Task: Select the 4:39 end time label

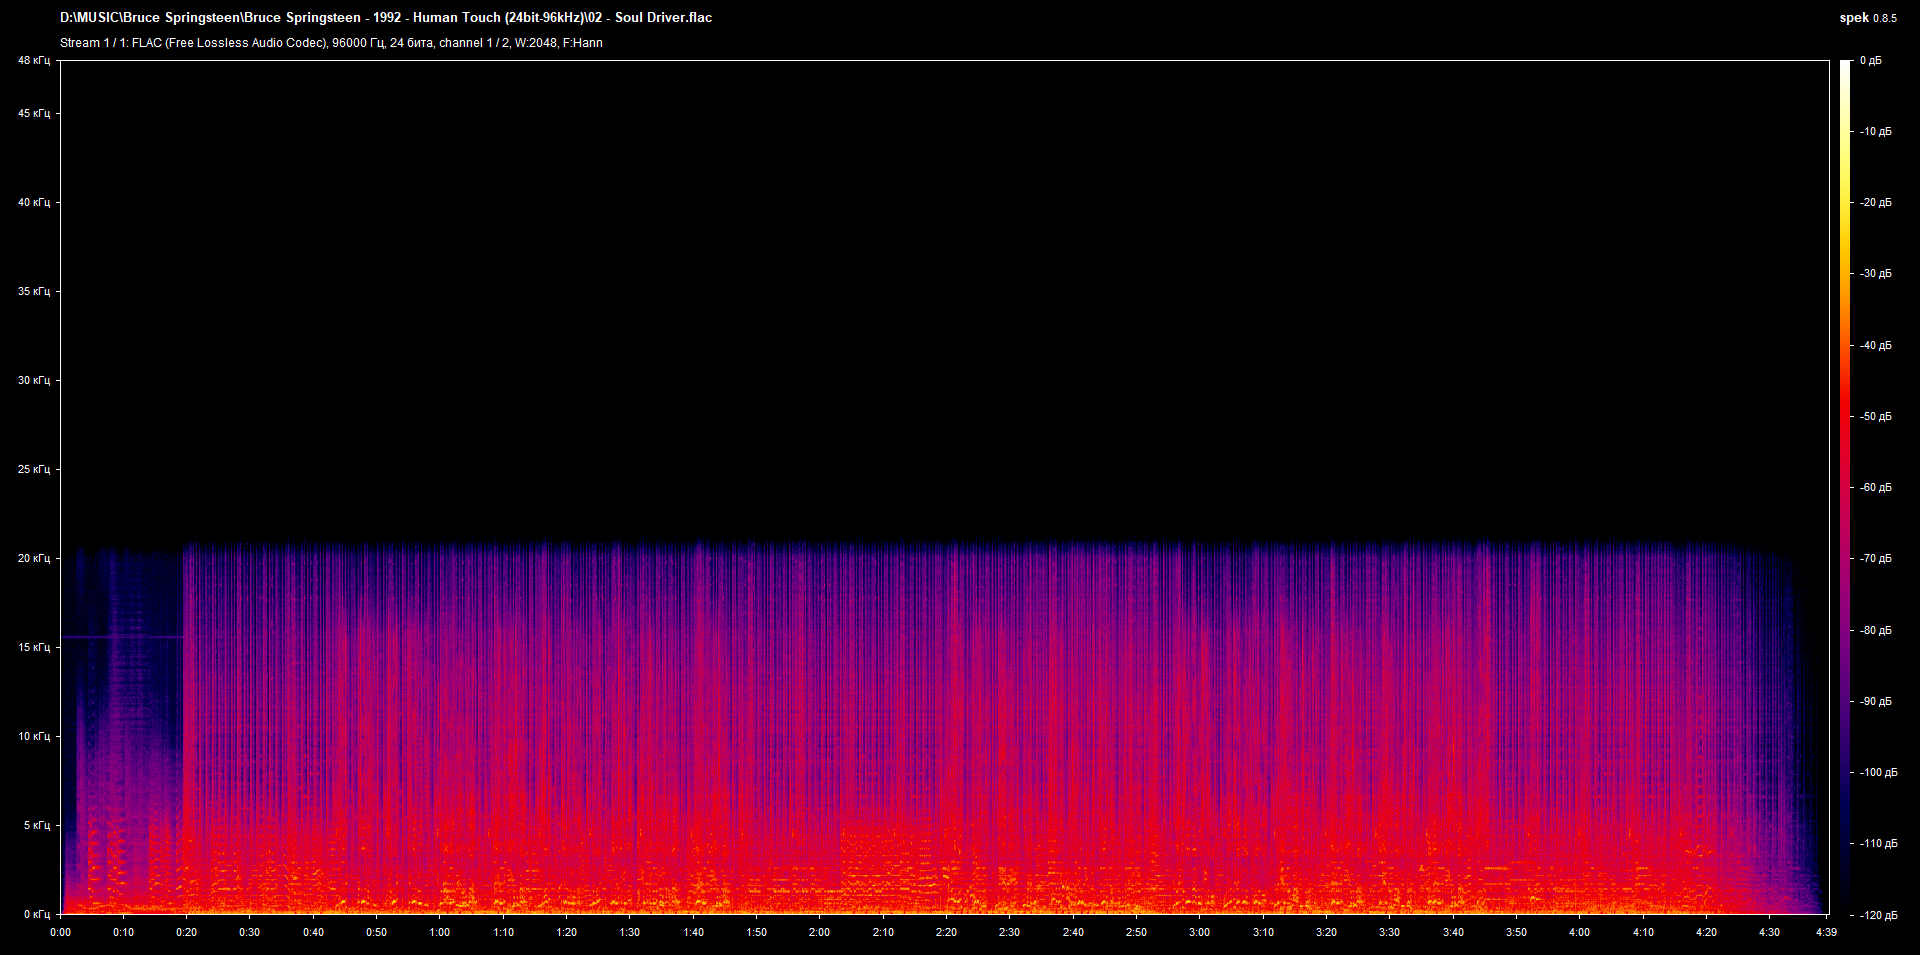Action: pyautogui.click(x=1826, y=933)
